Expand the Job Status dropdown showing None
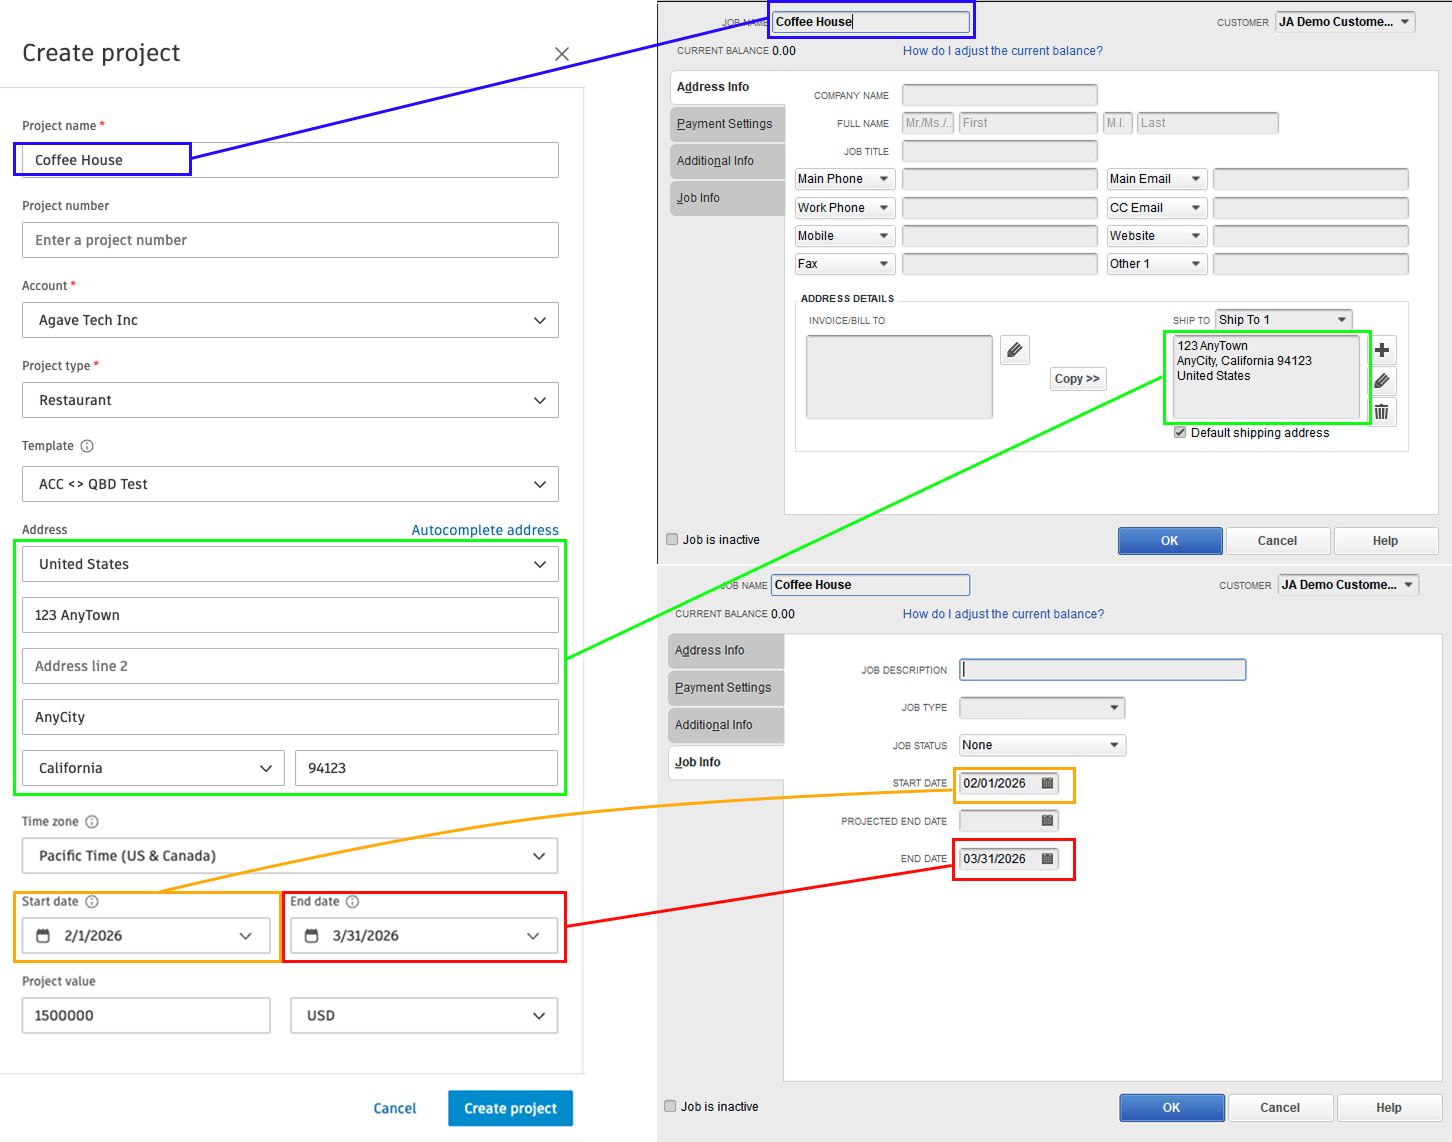This screenshot has height=1142, width=1452. (x=1113, y=745)
